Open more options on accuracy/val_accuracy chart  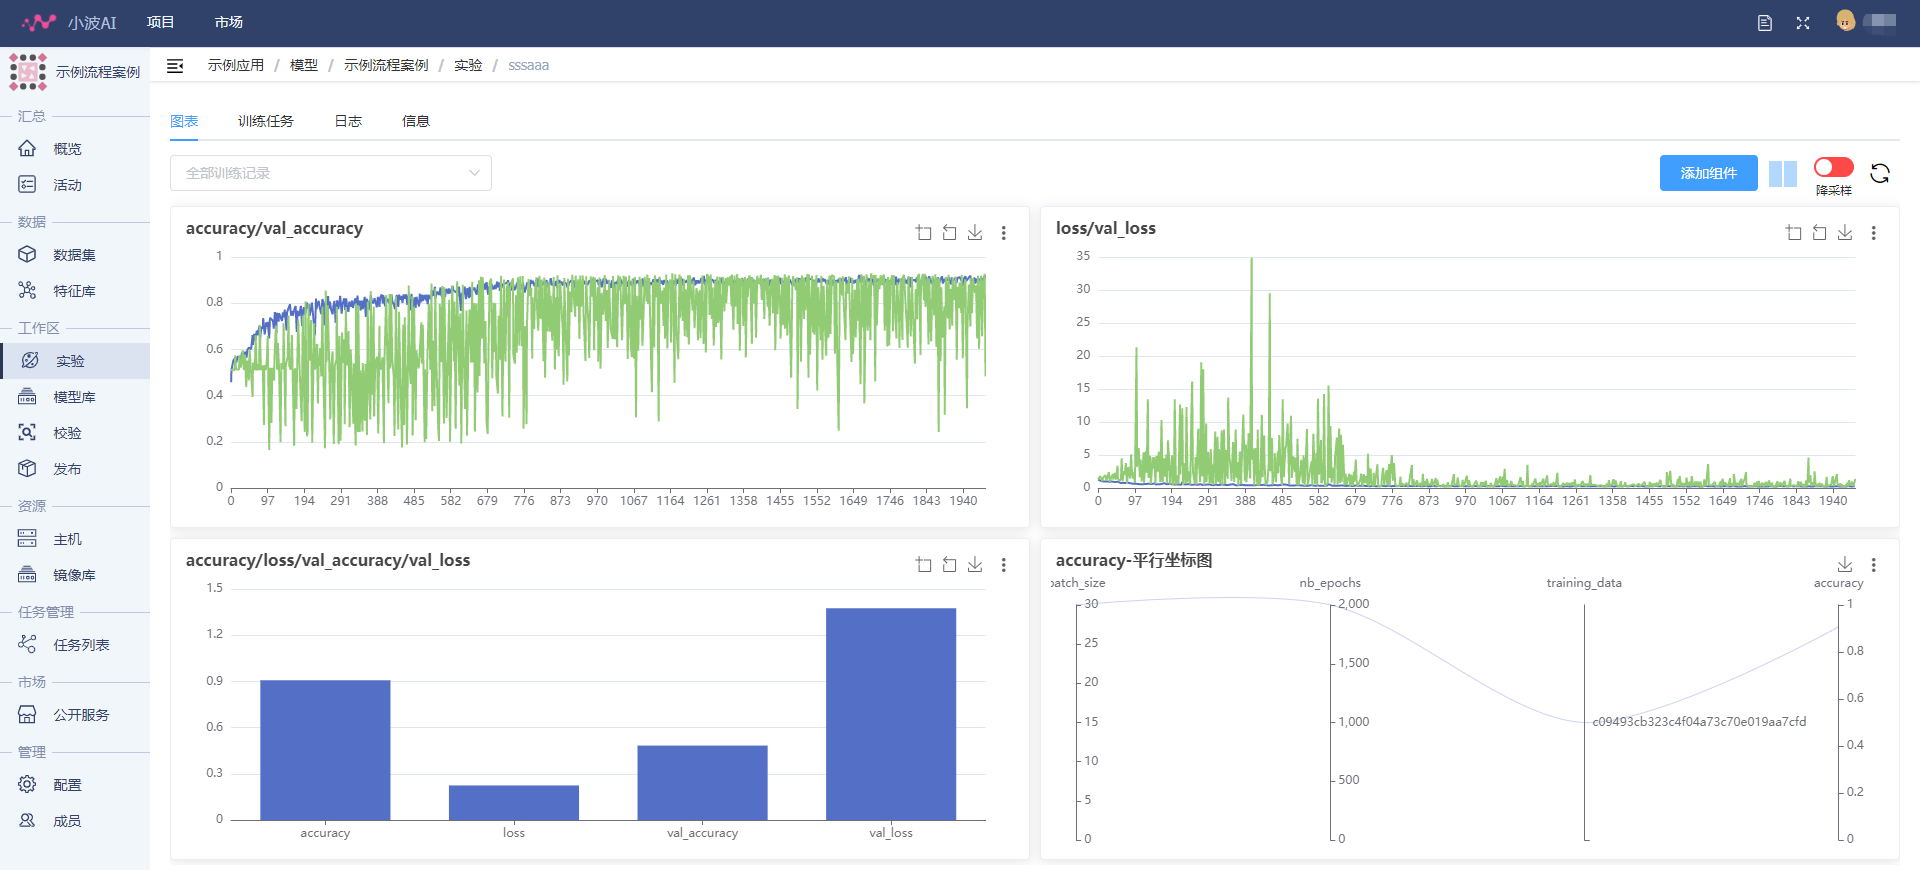coord(1003,233)
